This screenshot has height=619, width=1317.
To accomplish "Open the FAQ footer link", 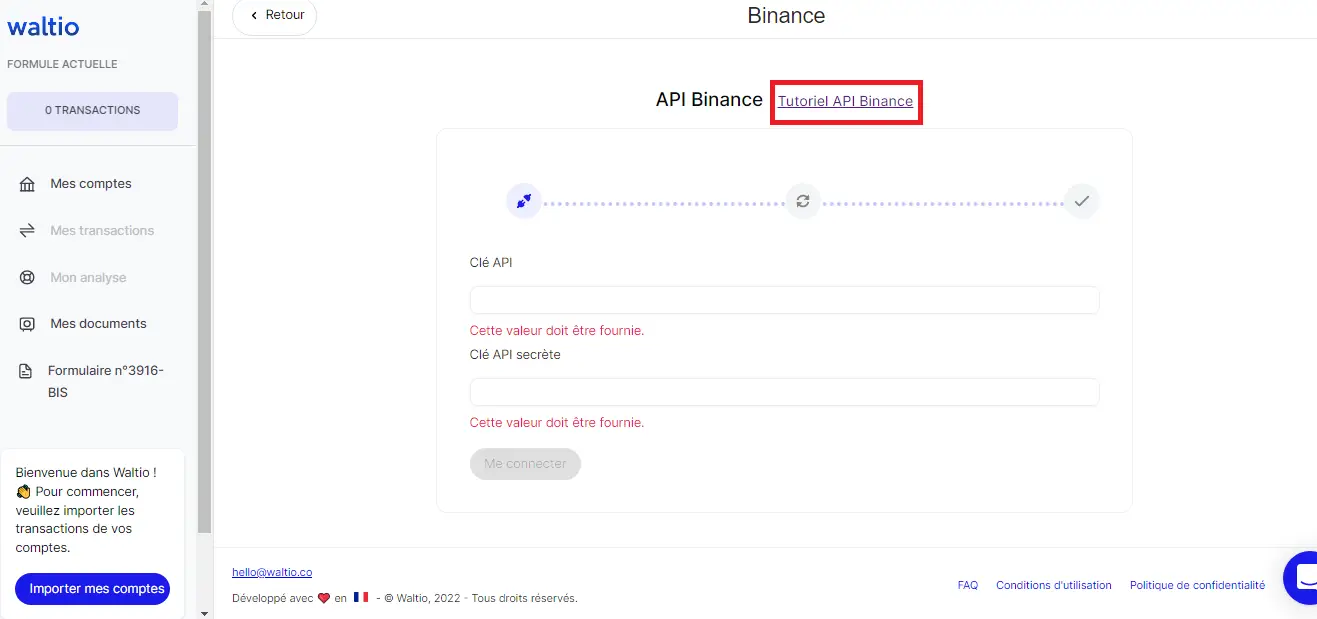I will [967, 585].
